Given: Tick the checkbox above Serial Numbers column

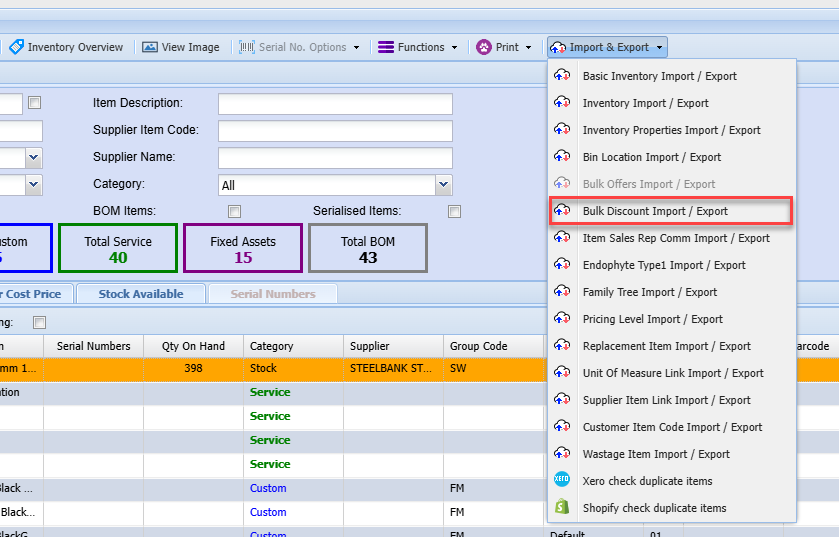Looking at the screenshot, I should pyautogui.click(x=40, y=322).
